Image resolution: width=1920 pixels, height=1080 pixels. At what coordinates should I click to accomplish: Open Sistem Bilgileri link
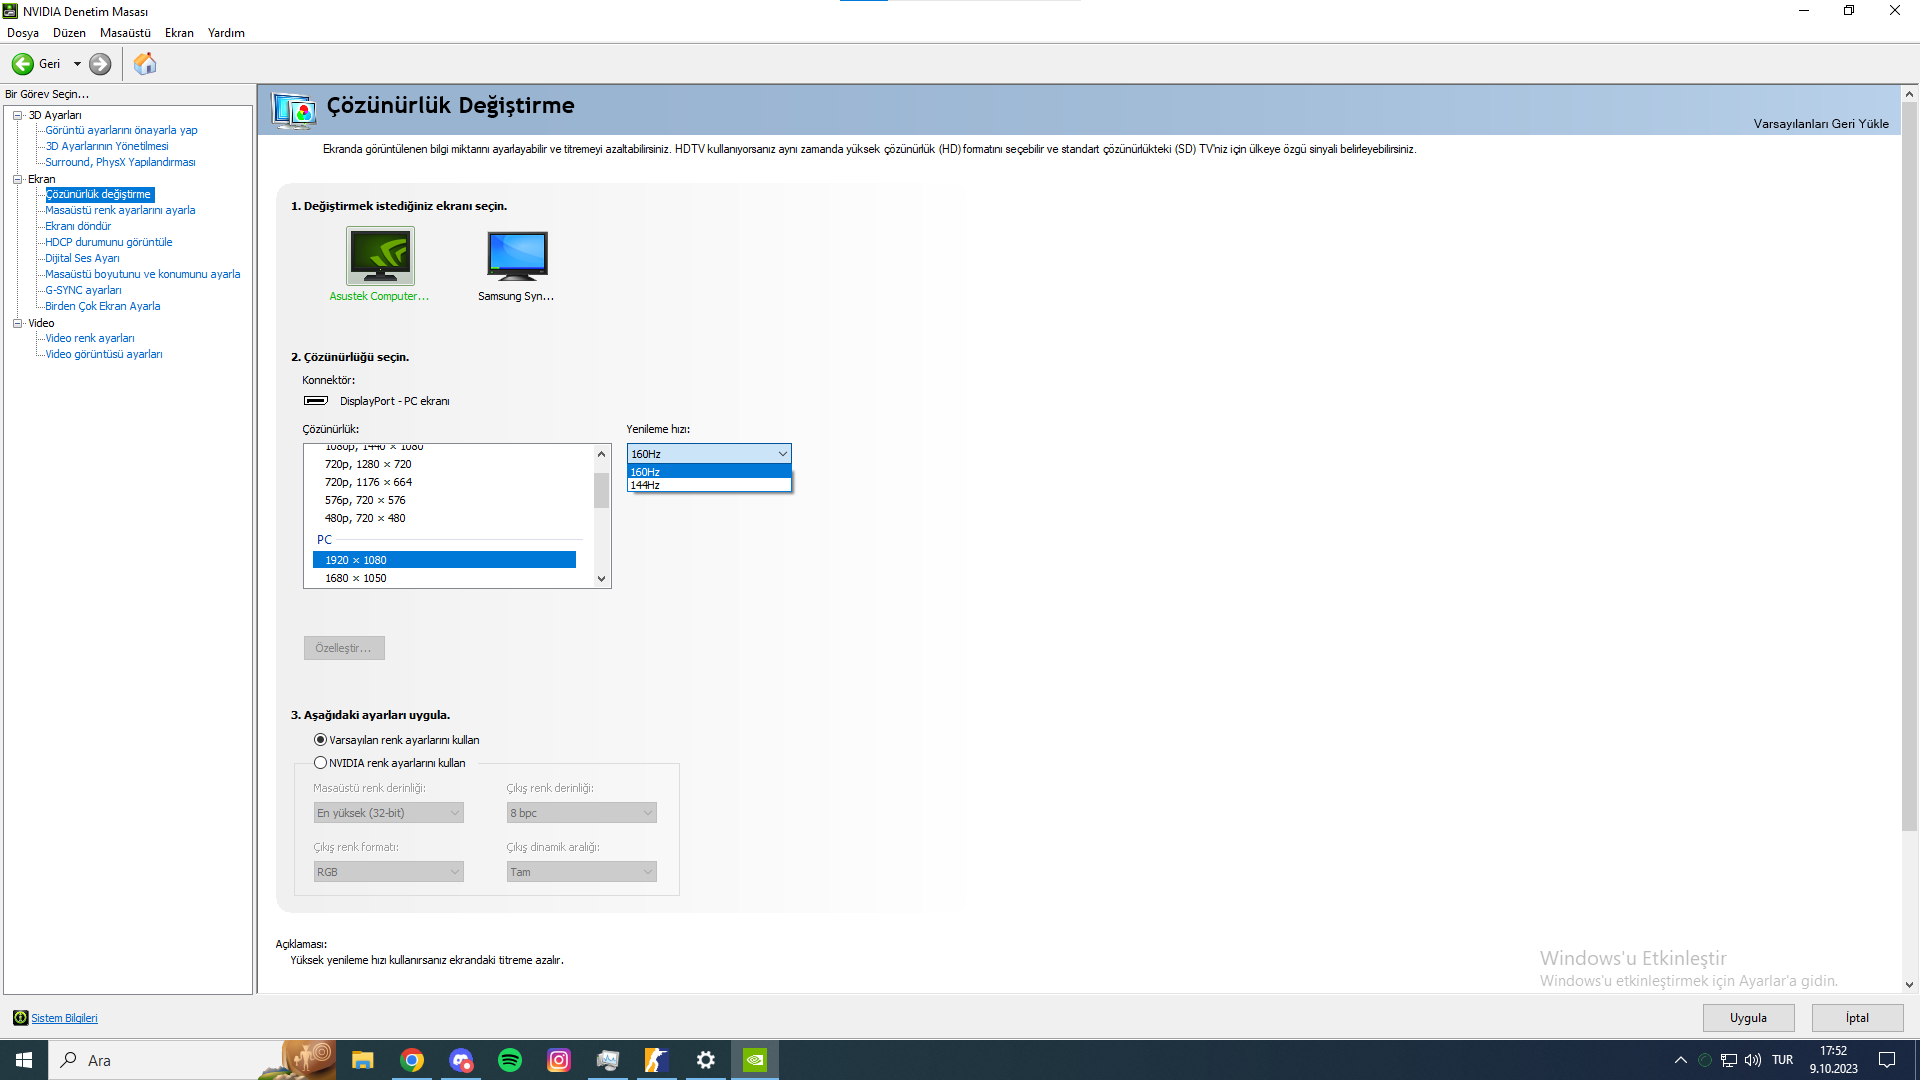point(64,1018)
